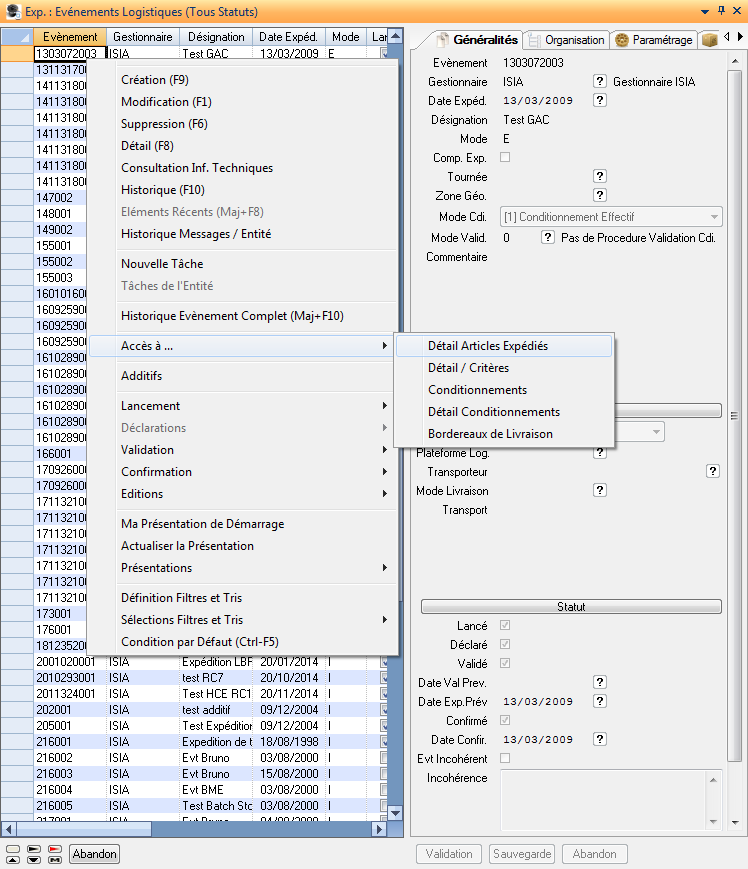Click help icon next to Date Confir.
The width and height of the screenshot is (748, 869).
pyautogui.click(x=600, y=739)
